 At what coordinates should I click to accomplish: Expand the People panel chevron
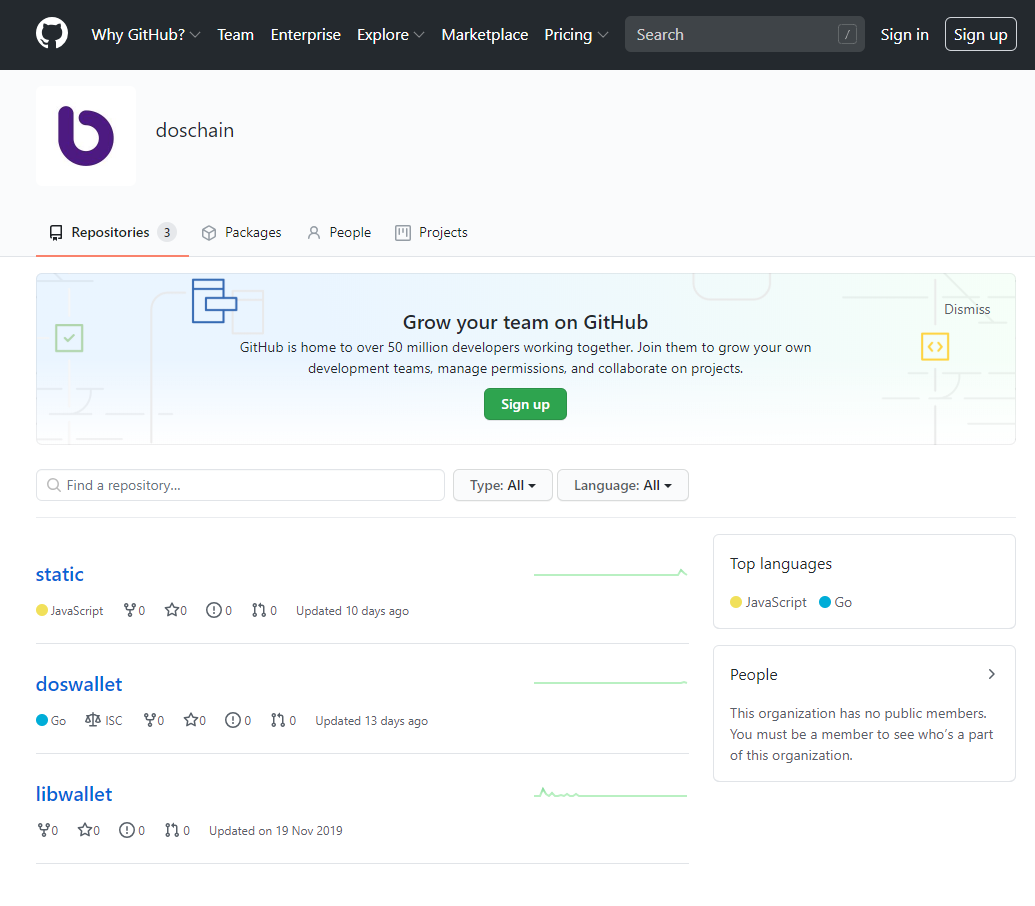(x=991, y=674)
